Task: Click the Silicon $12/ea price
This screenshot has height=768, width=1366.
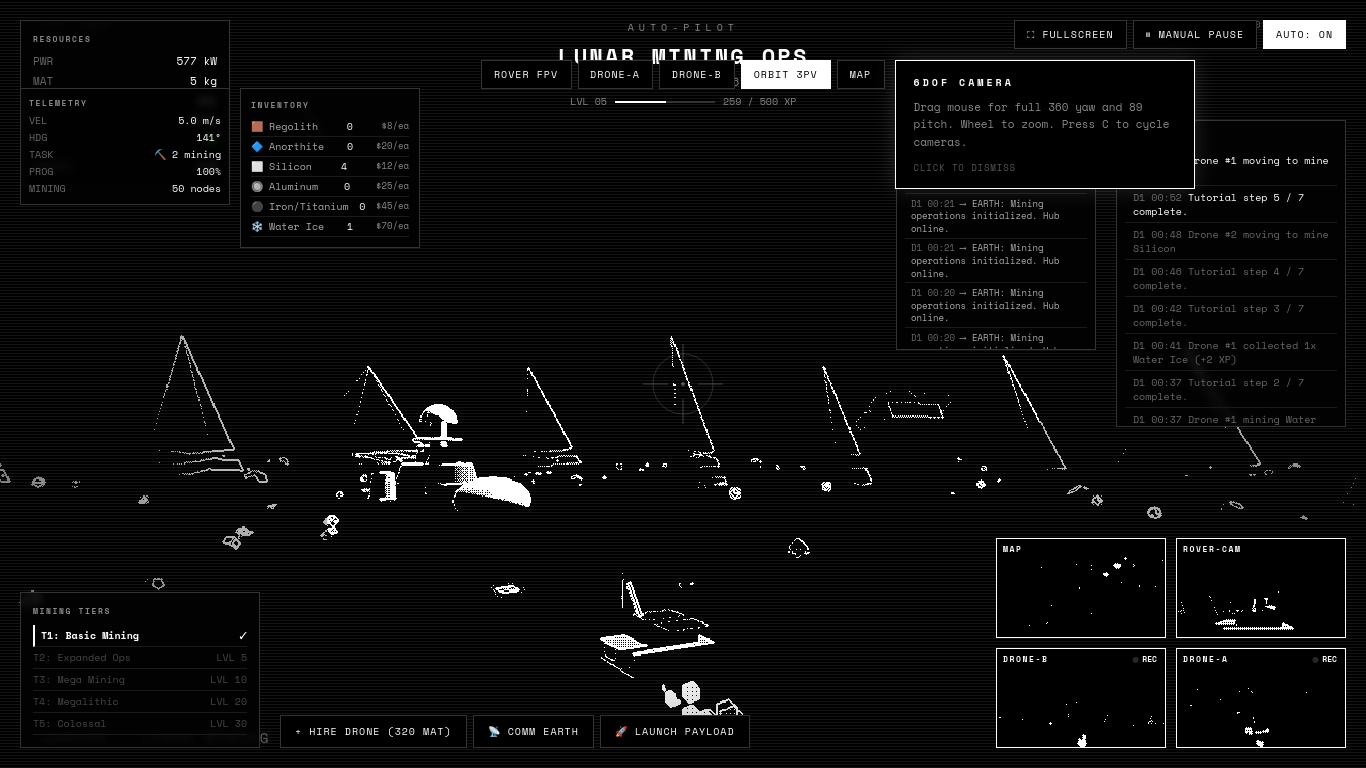Action: (x=392, y=167)
